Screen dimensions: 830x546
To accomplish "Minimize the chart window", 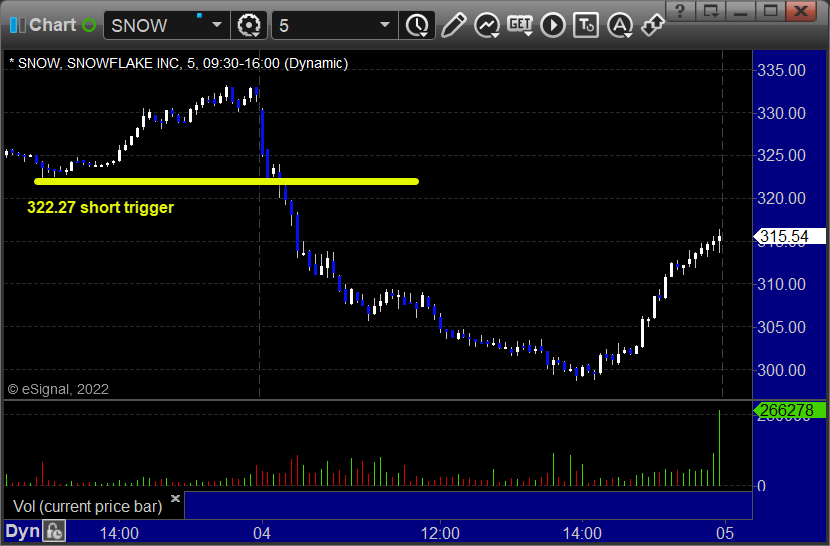I will pos(741,11).
